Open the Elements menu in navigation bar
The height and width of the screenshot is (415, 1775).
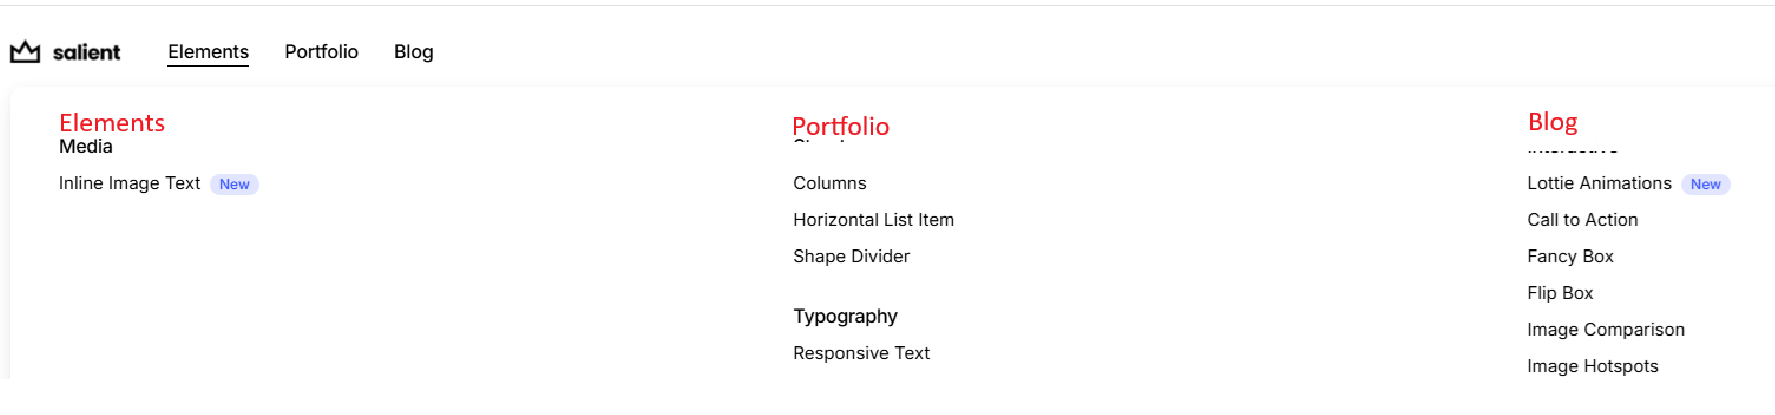click(208, 52)
